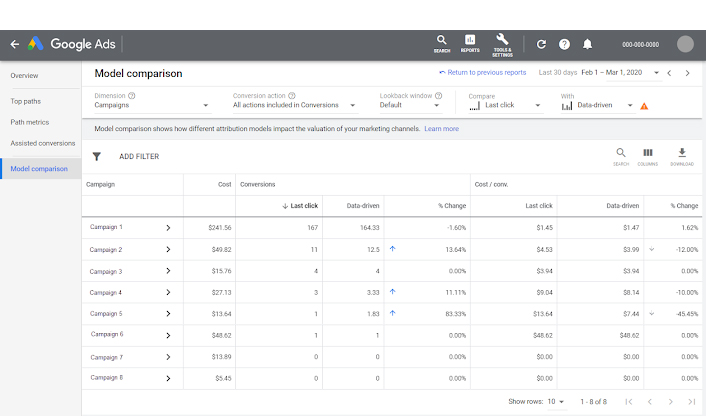Open the Show rows 10 dropdown

556,402
